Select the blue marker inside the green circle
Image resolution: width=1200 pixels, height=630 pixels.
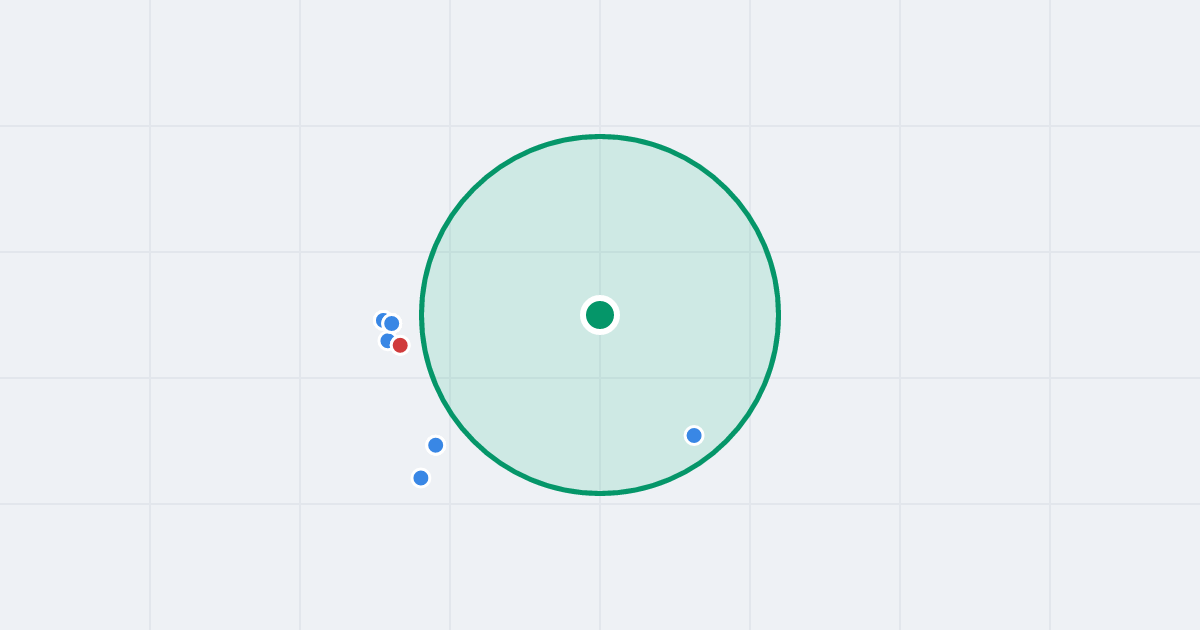(694, 435)
